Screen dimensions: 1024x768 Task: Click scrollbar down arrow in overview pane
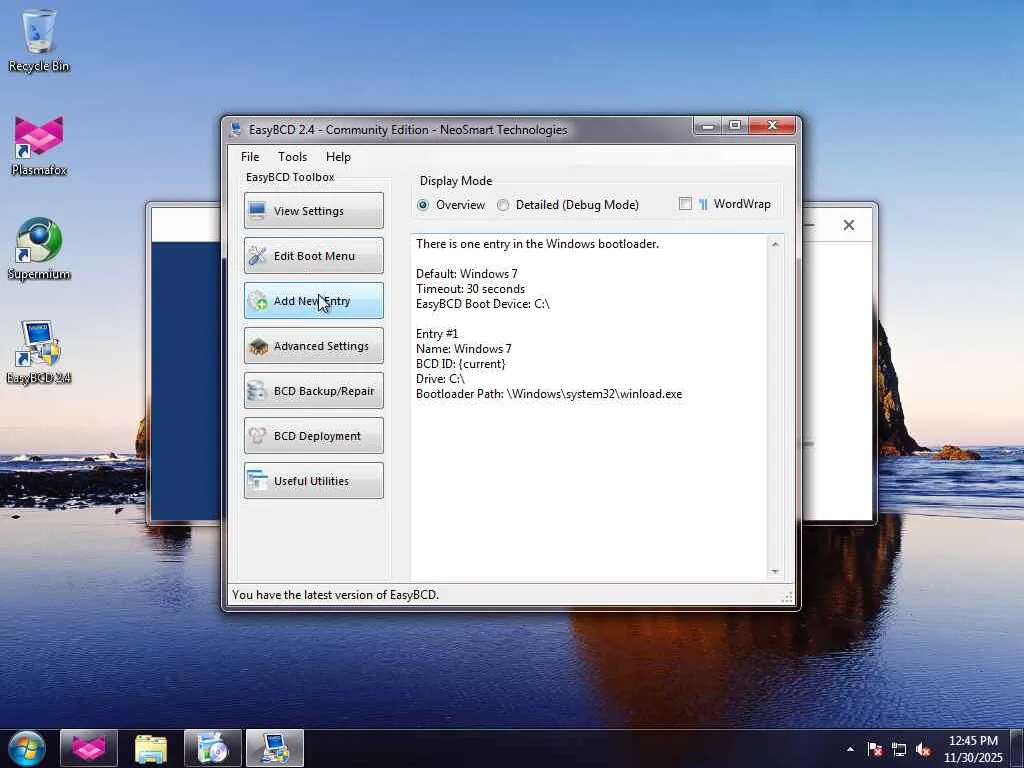[x=775, y=571]
